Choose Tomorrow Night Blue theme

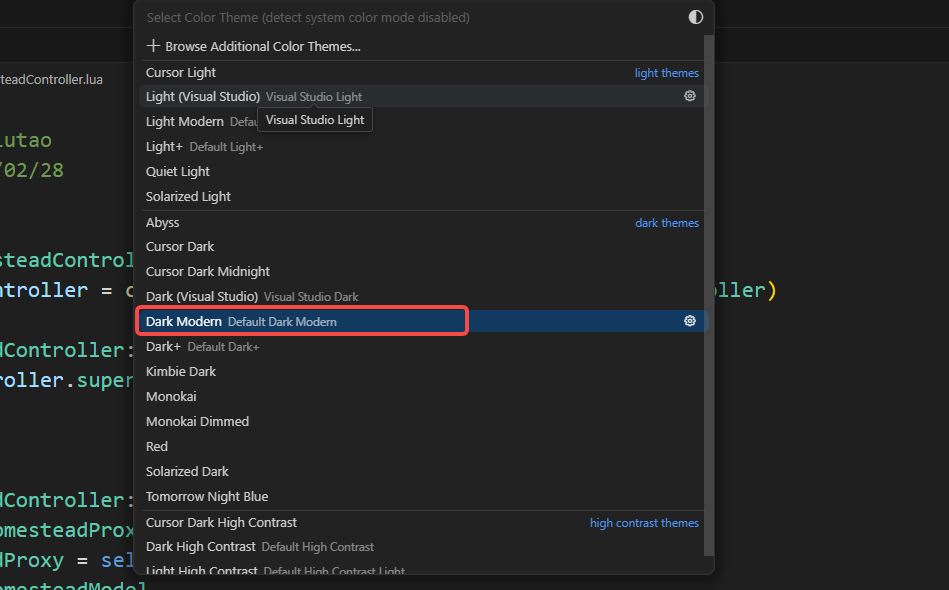pyautogui.click(x=422, y=497)
